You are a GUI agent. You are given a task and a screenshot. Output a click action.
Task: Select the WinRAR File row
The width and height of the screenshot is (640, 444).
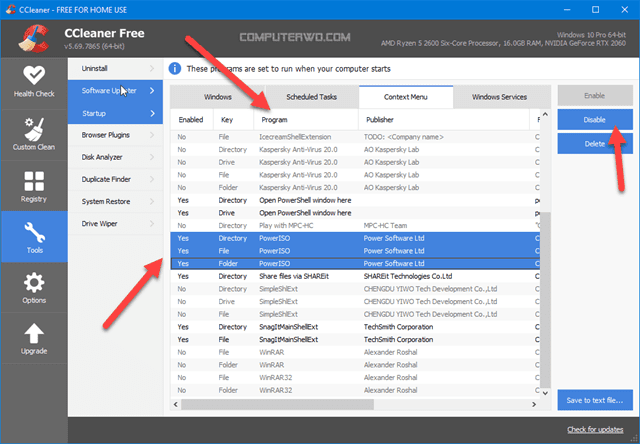coord(355,352)
